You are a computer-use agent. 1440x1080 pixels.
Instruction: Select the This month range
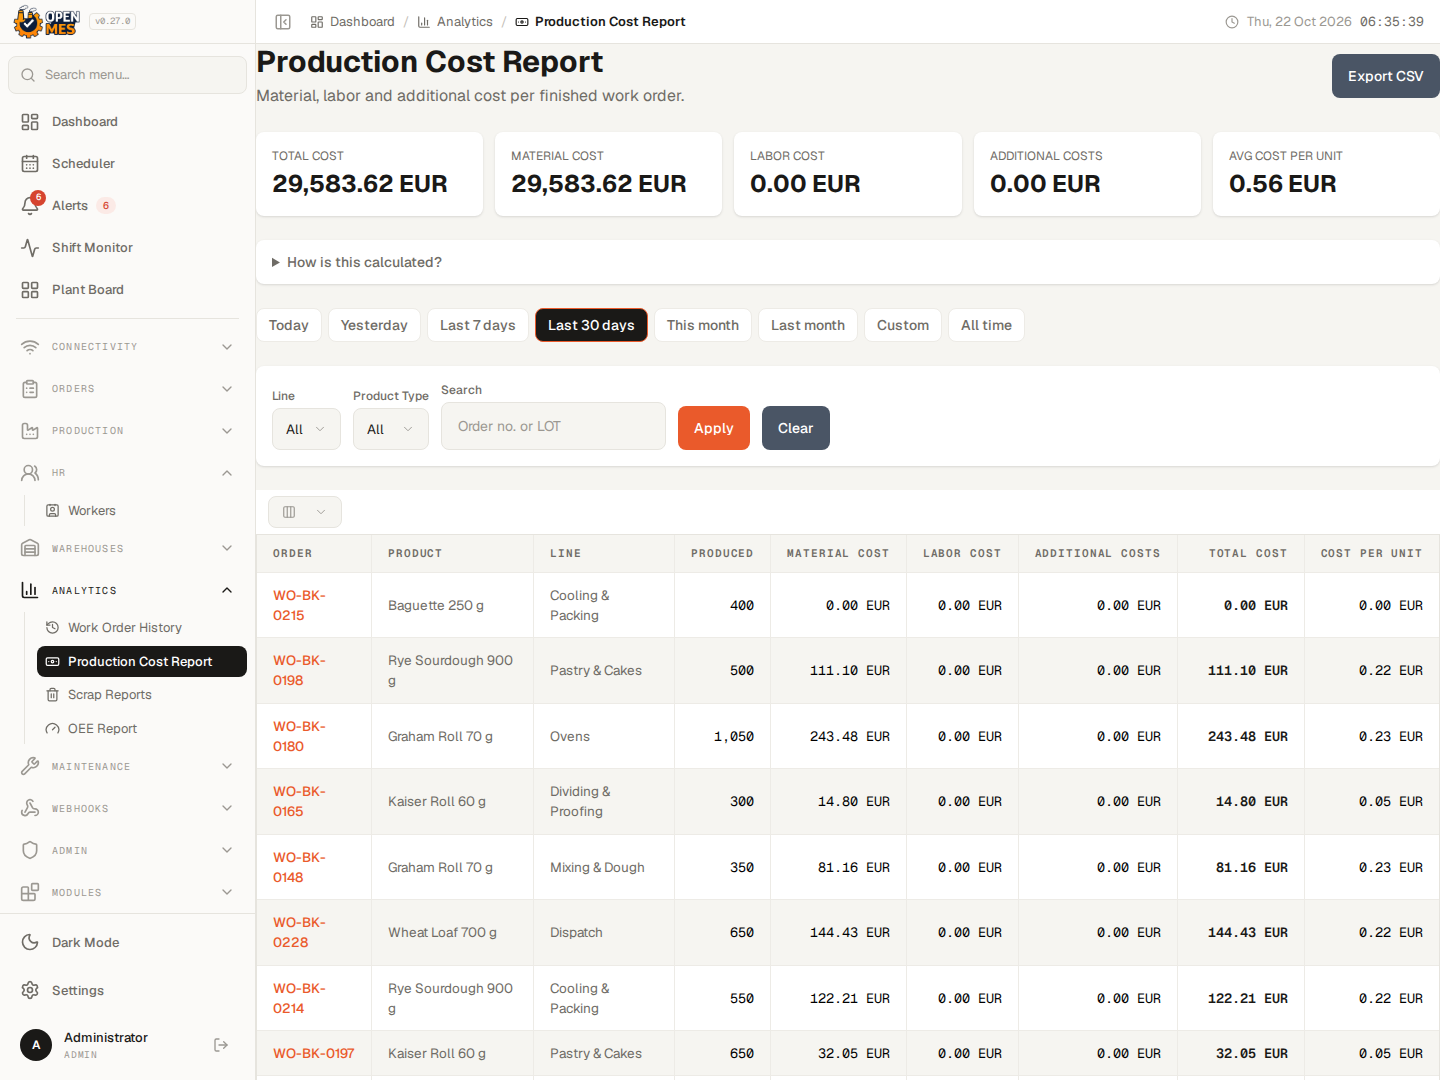[703, 325]
